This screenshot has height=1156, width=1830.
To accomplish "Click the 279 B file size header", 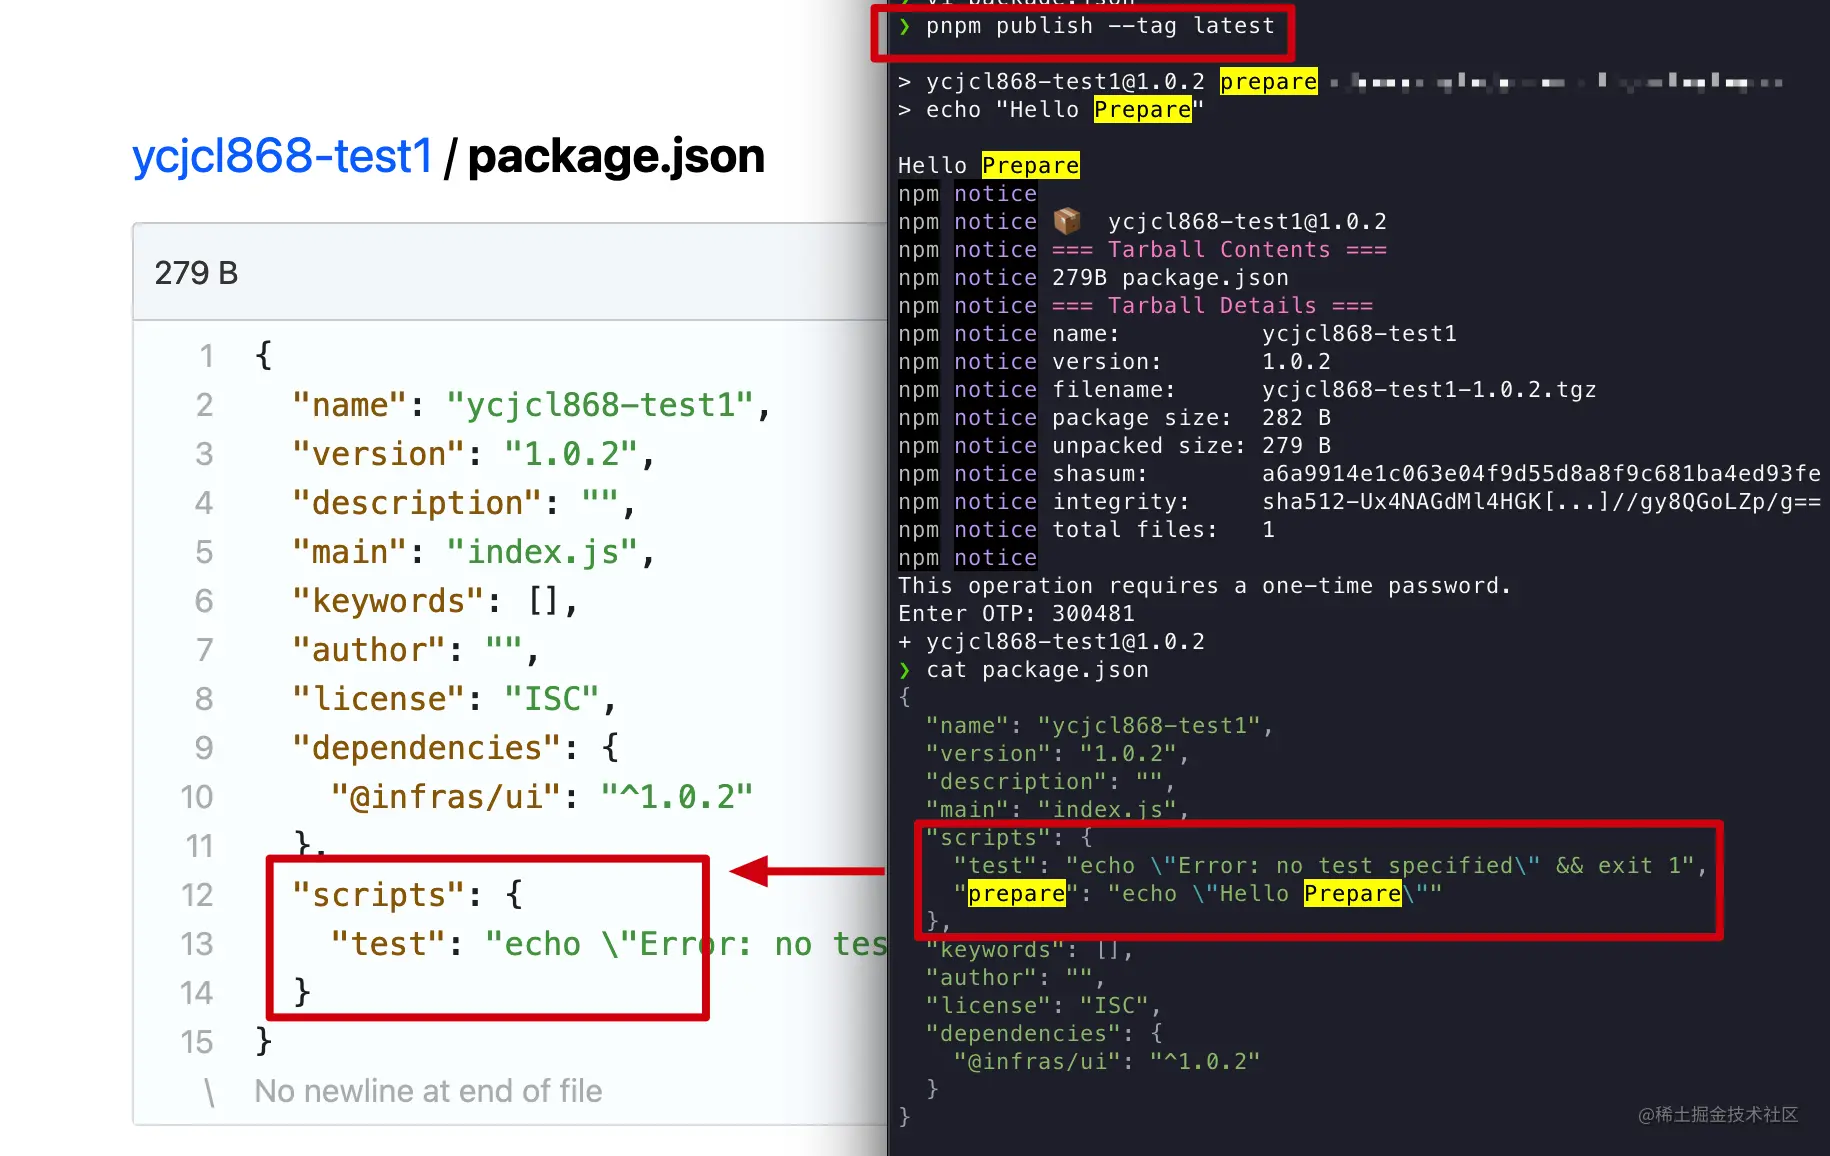I will click(x=196, y=273).
